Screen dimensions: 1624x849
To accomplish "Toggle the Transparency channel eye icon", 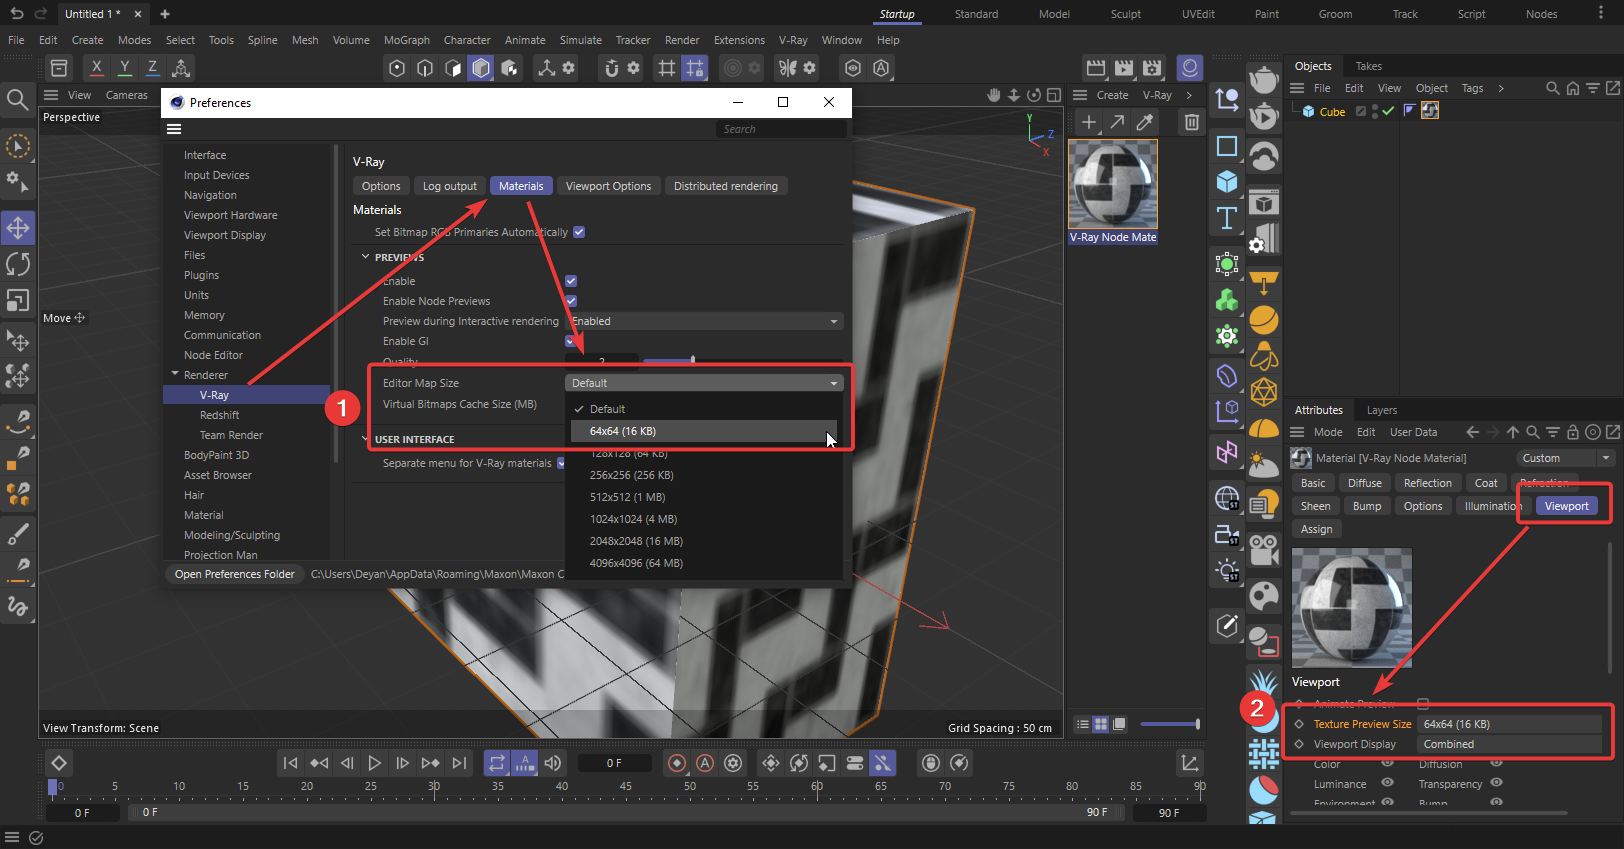I will (x=1497, y=783).
